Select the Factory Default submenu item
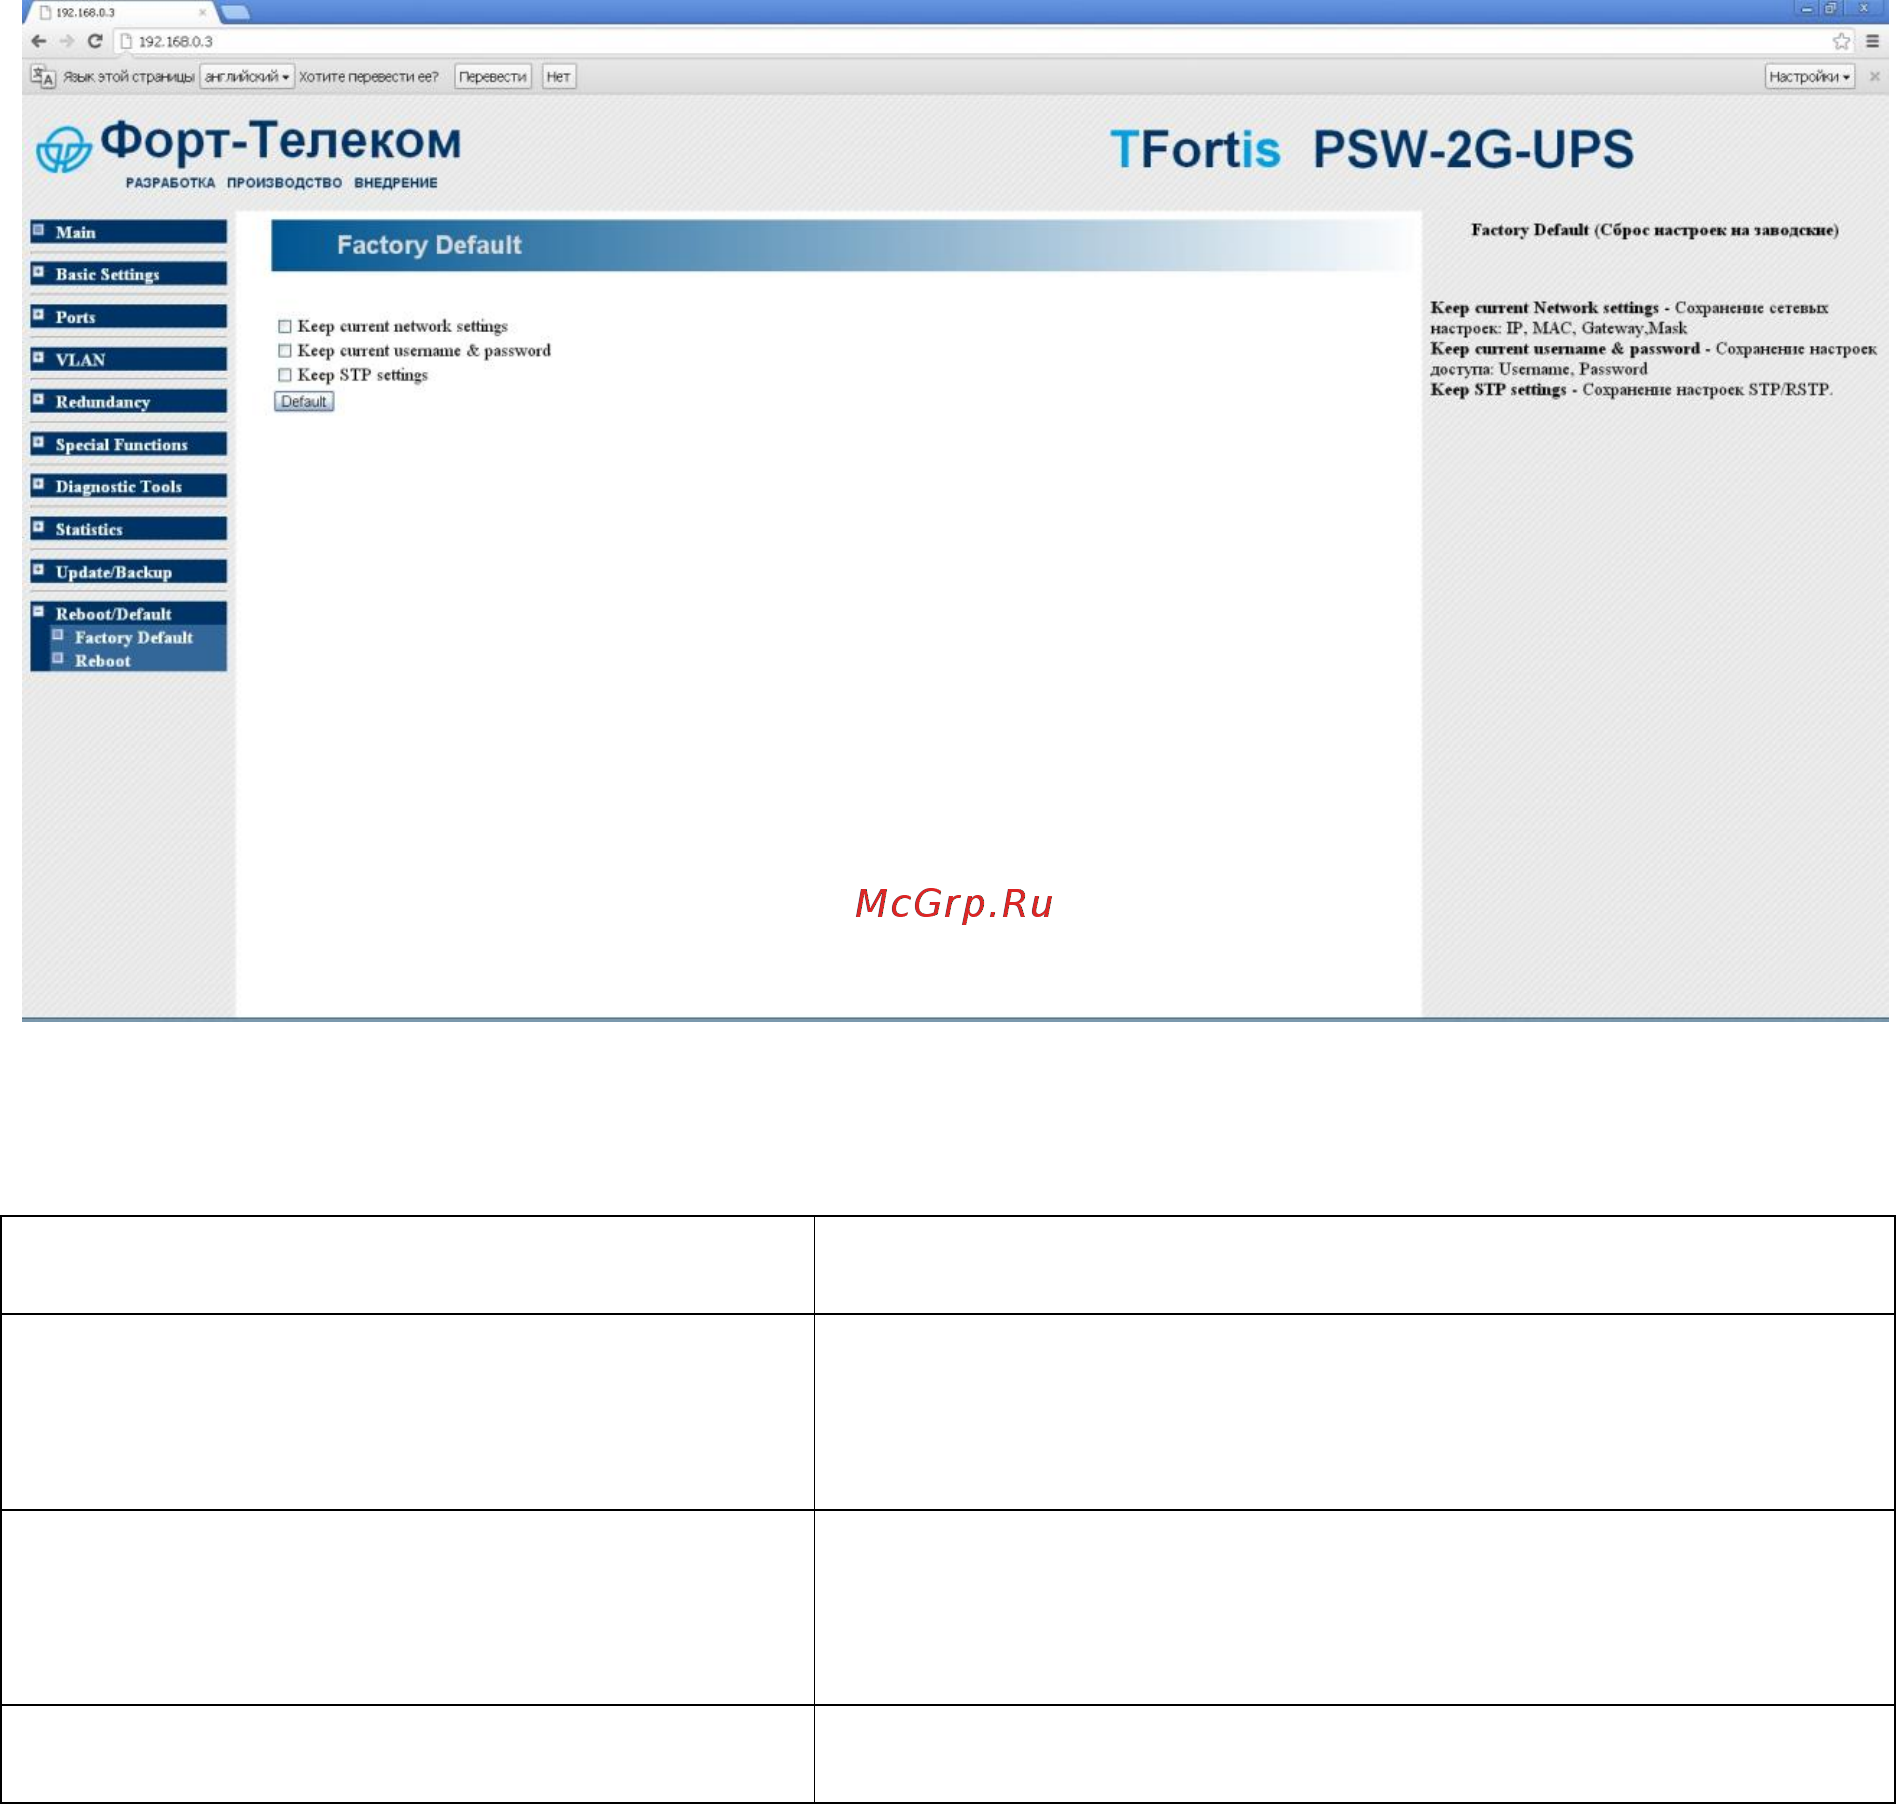Screen dimensions: 1896x1804 tap(133, 637)
